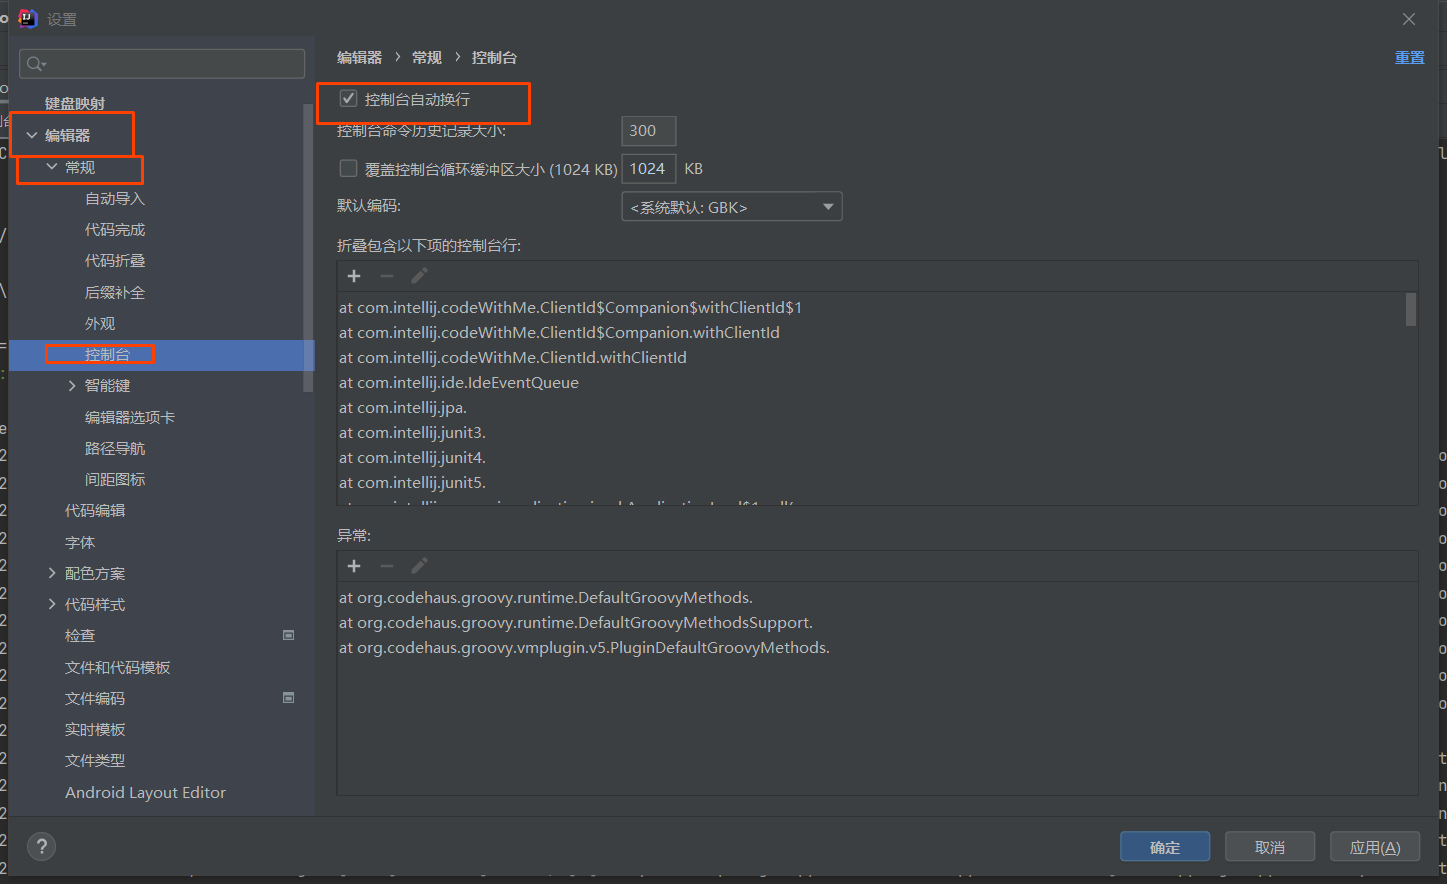The image size is (1447, 884).
Task: Select the DefaultGroovyMethods. exception entry
Action: click(546, 597)
